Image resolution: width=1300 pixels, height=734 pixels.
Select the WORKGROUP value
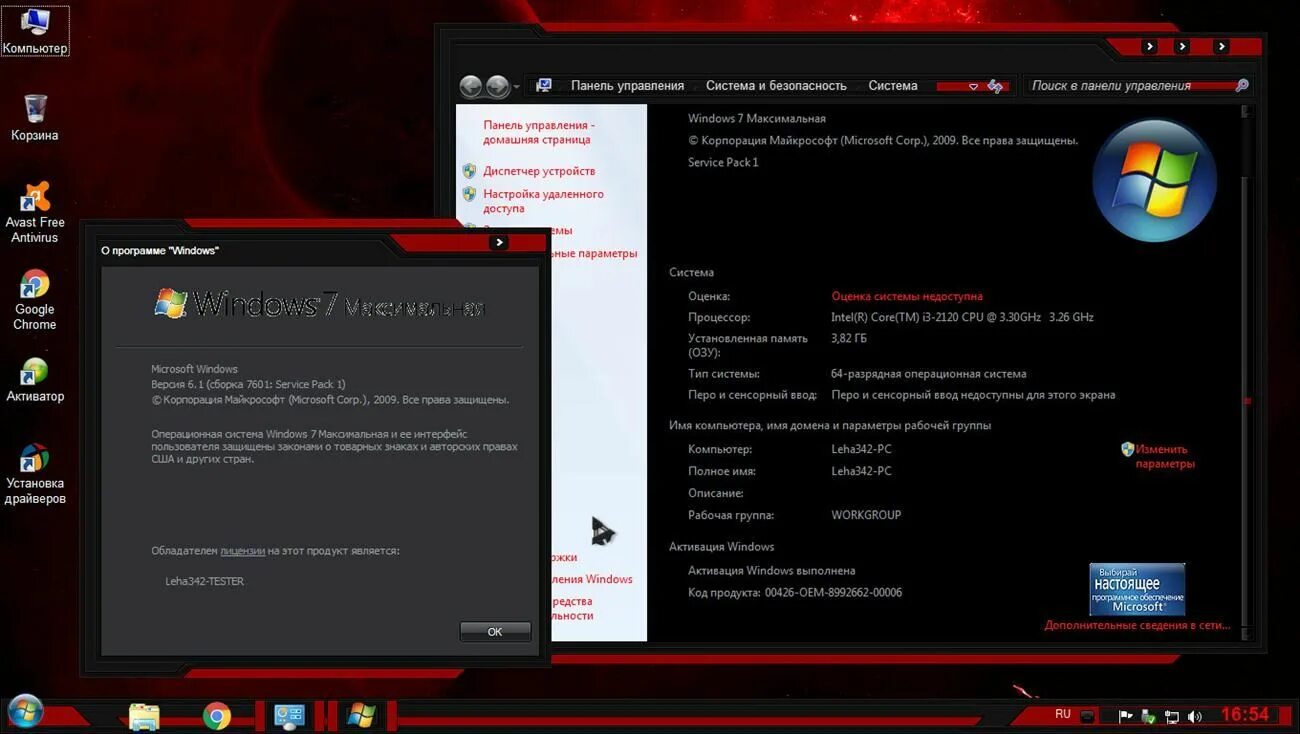tap(866, 515)
